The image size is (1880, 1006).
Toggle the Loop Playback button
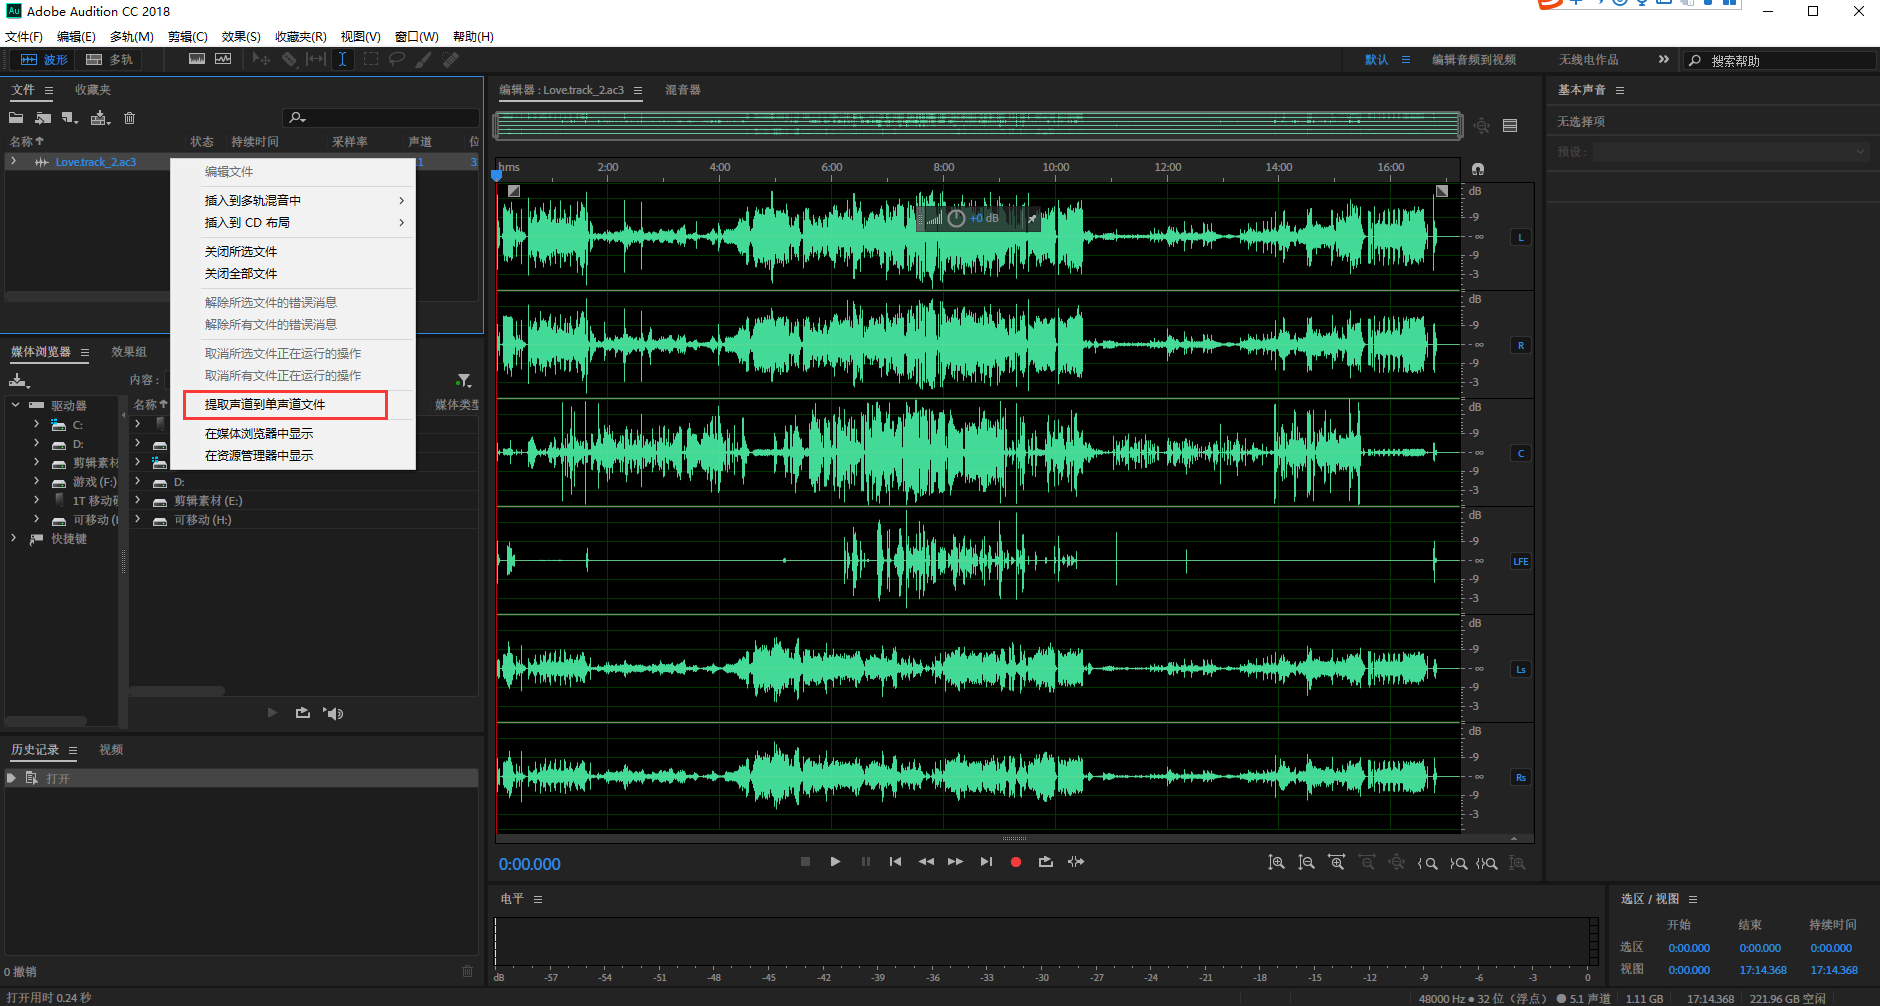pos(1046,862)
